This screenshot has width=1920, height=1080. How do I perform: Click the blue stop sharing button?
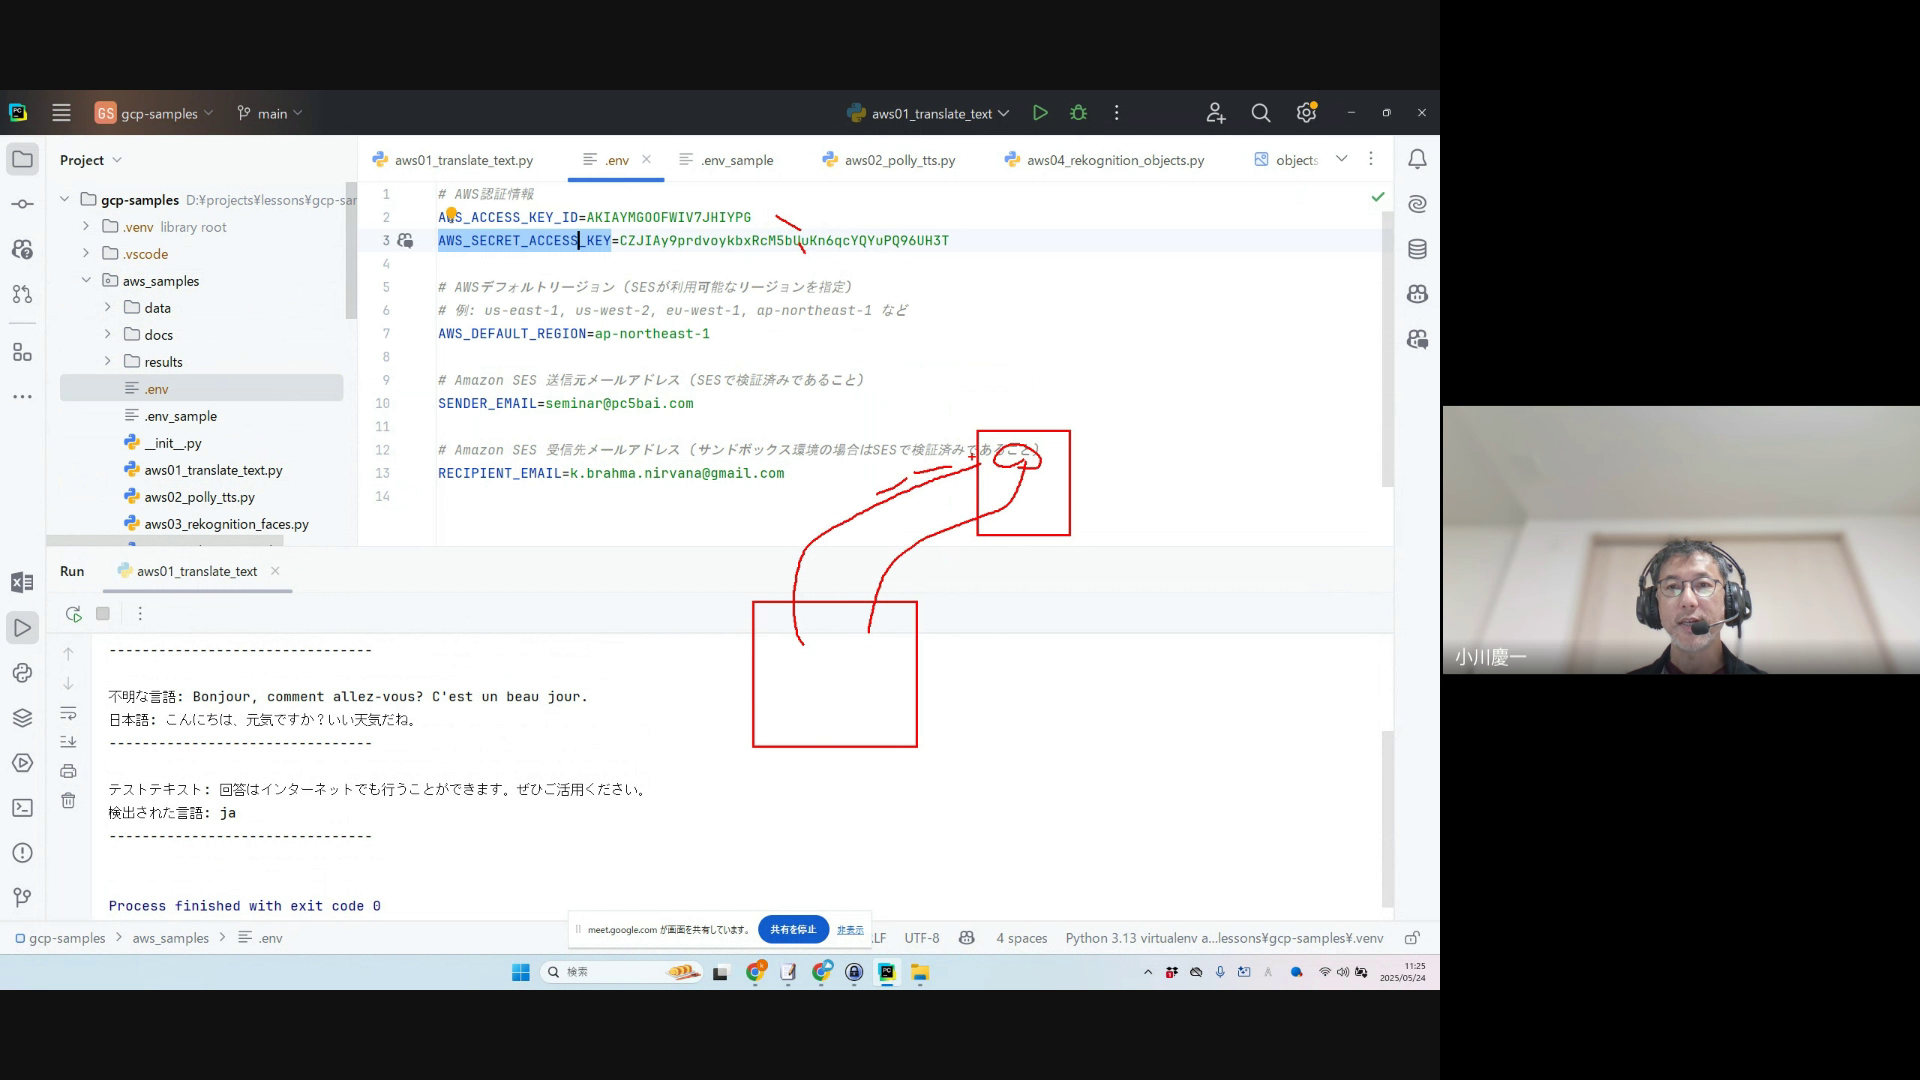(x=793, y=930)
